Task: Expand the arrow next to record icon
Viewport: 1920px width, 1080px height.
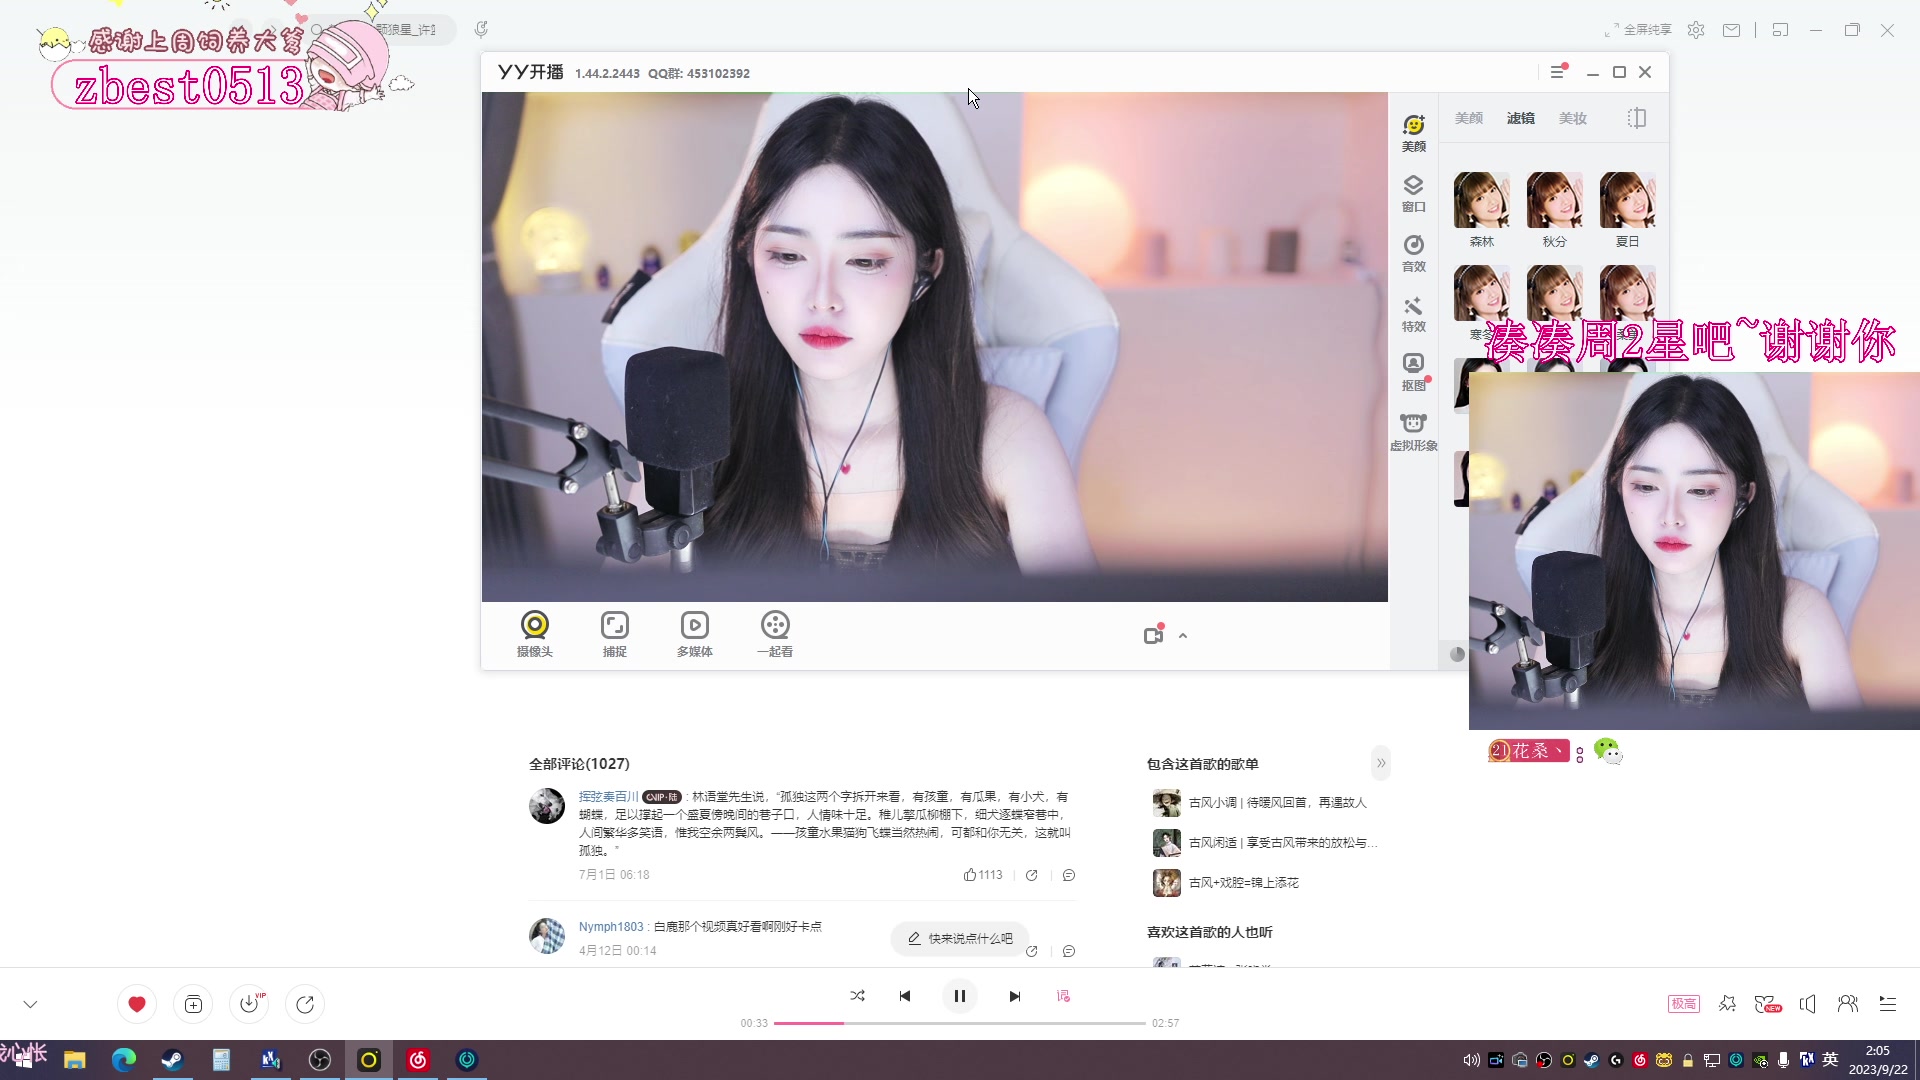Action: pos(1183,636)
